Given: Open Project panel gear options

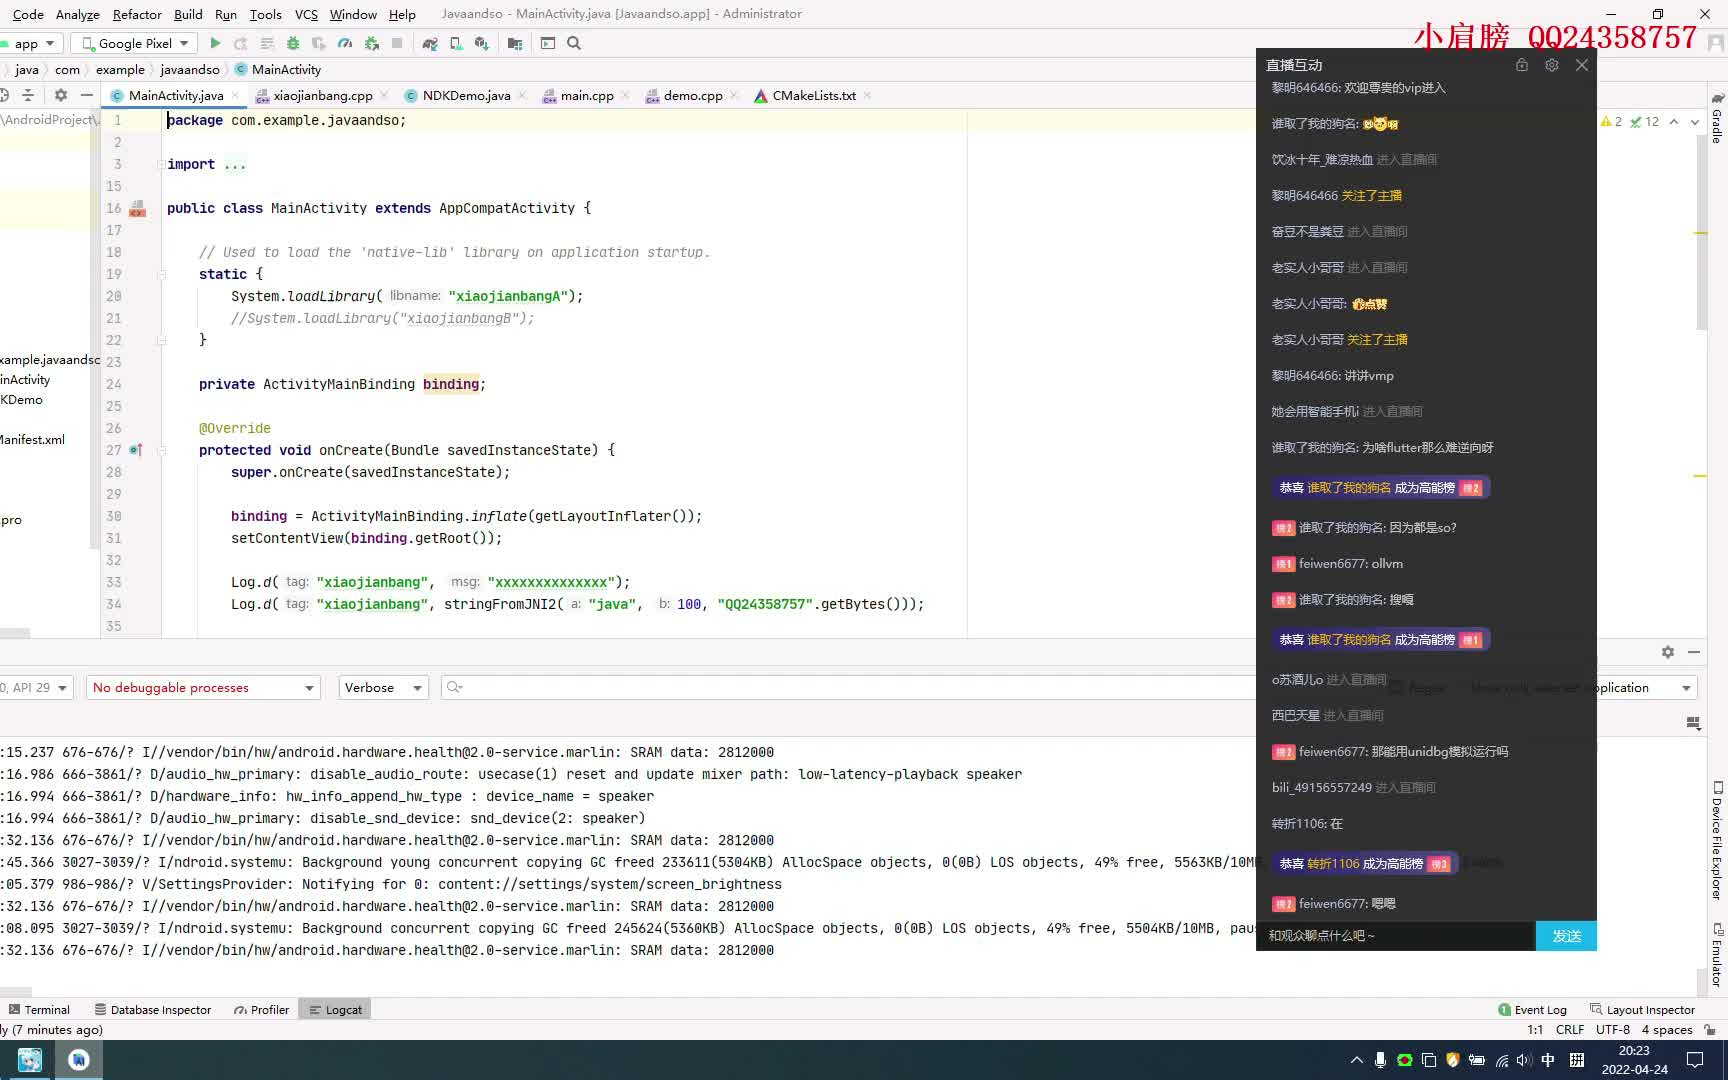Looking at the screenshot, I should (x=61, y=95).
